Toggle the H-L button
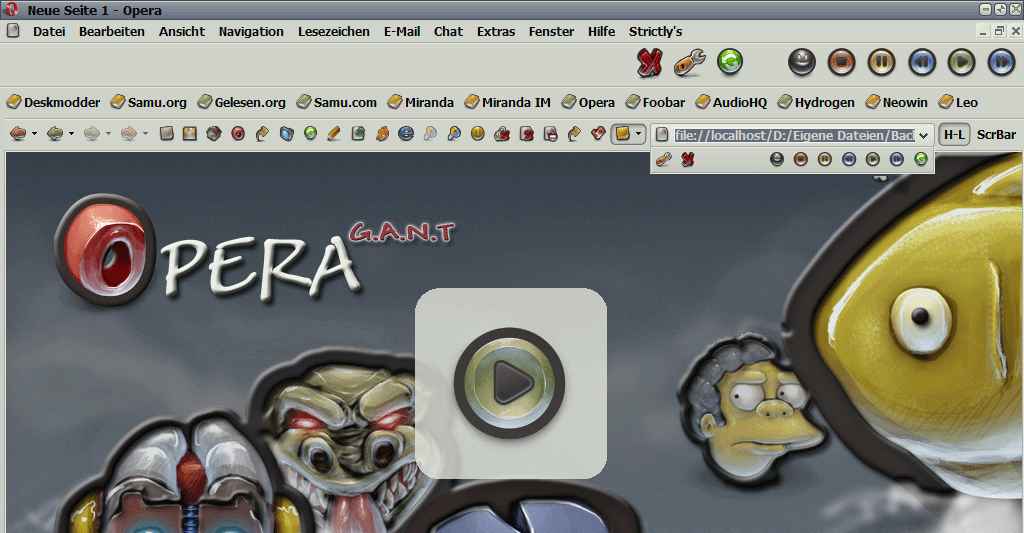 pyautogui.click(x=953, y=135)
